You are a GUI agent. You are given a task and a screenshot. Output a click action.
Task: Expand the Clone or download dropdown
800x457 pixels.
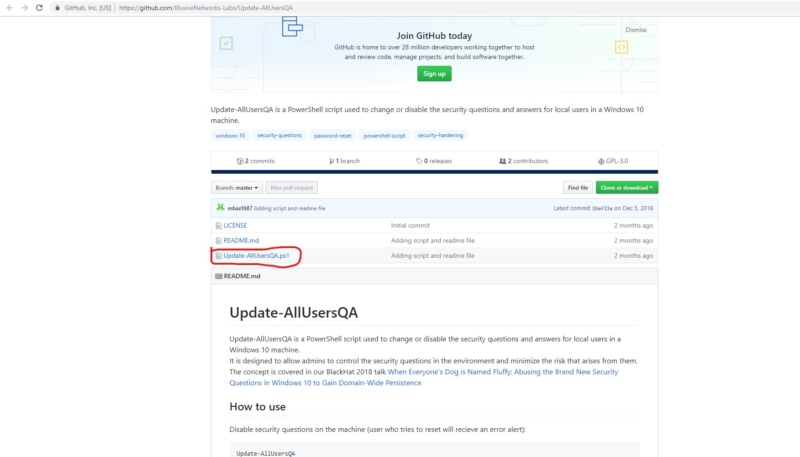pyautogui.click(x=627, y=188)
